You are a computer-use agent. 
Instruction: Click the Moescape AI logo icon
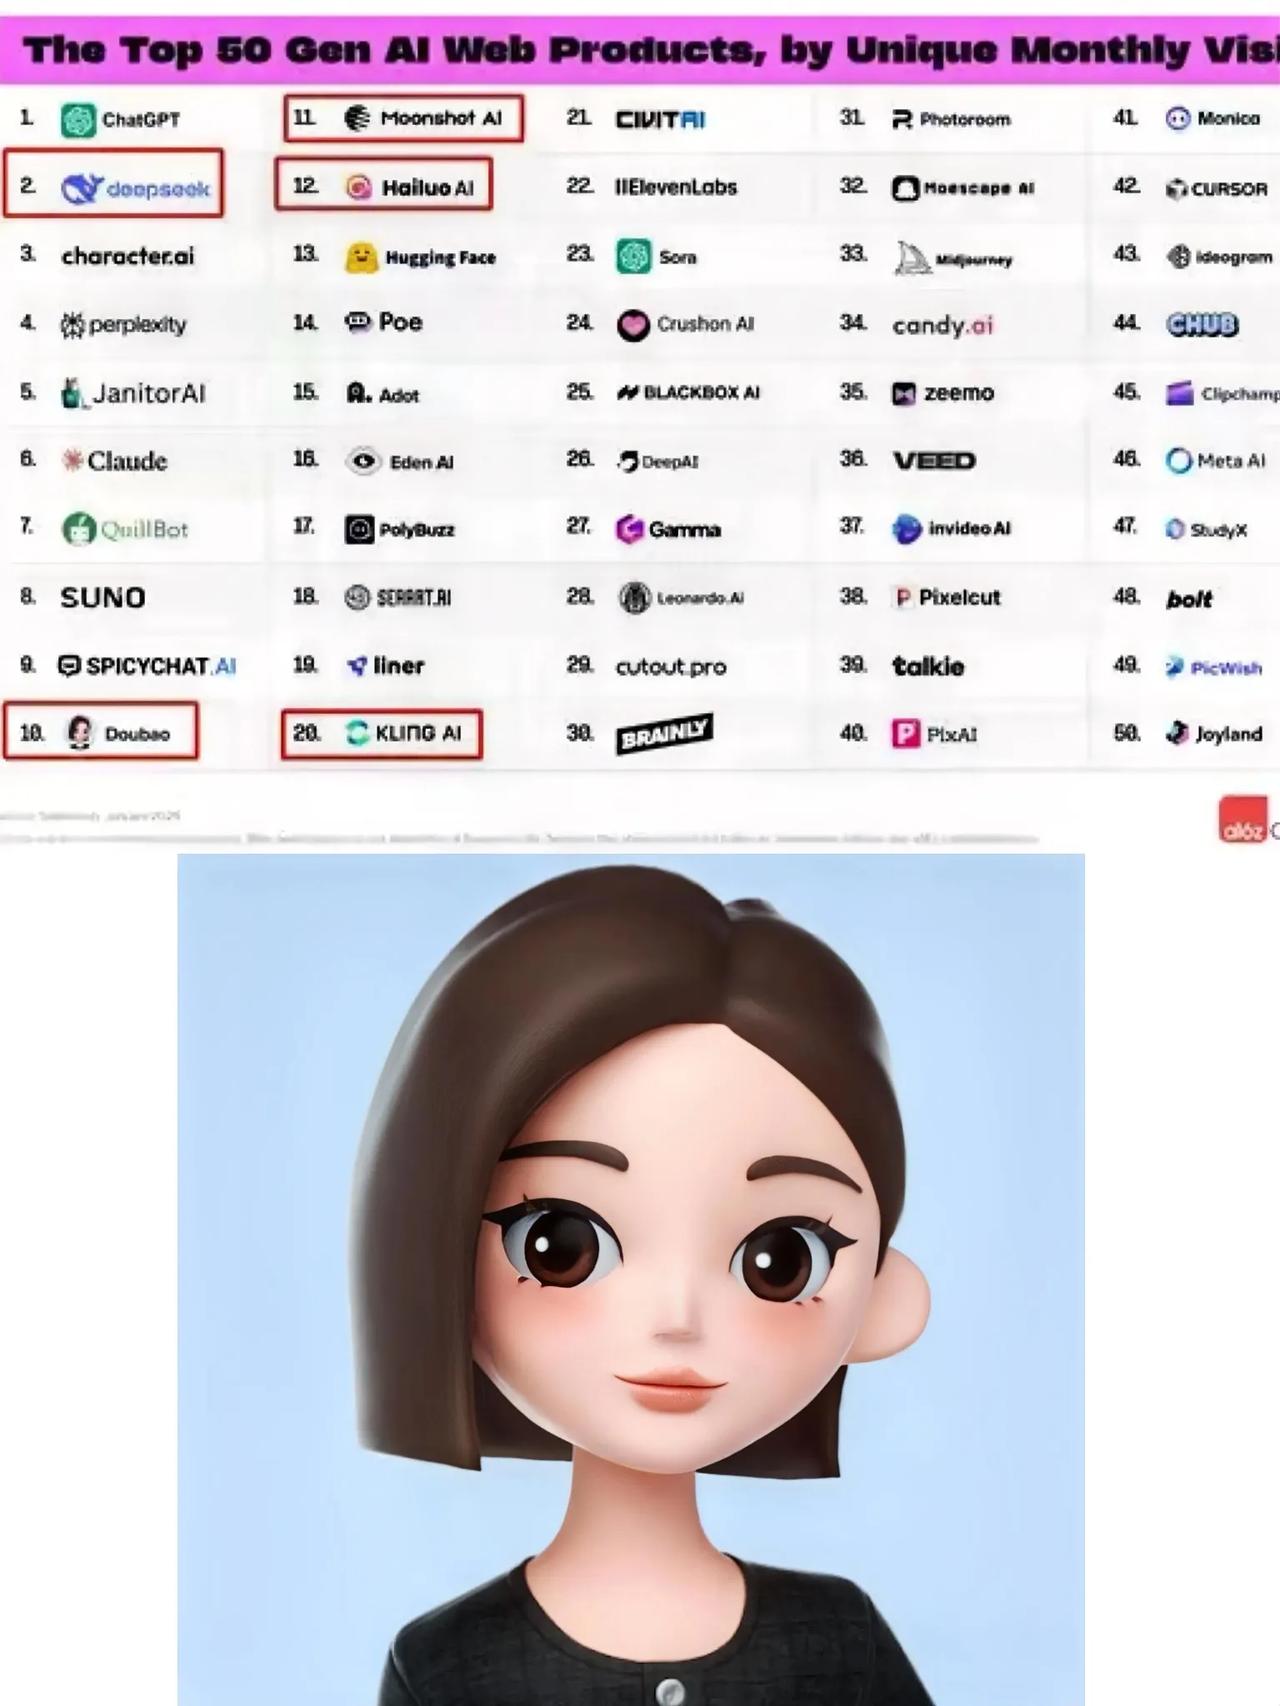(905, 188)
